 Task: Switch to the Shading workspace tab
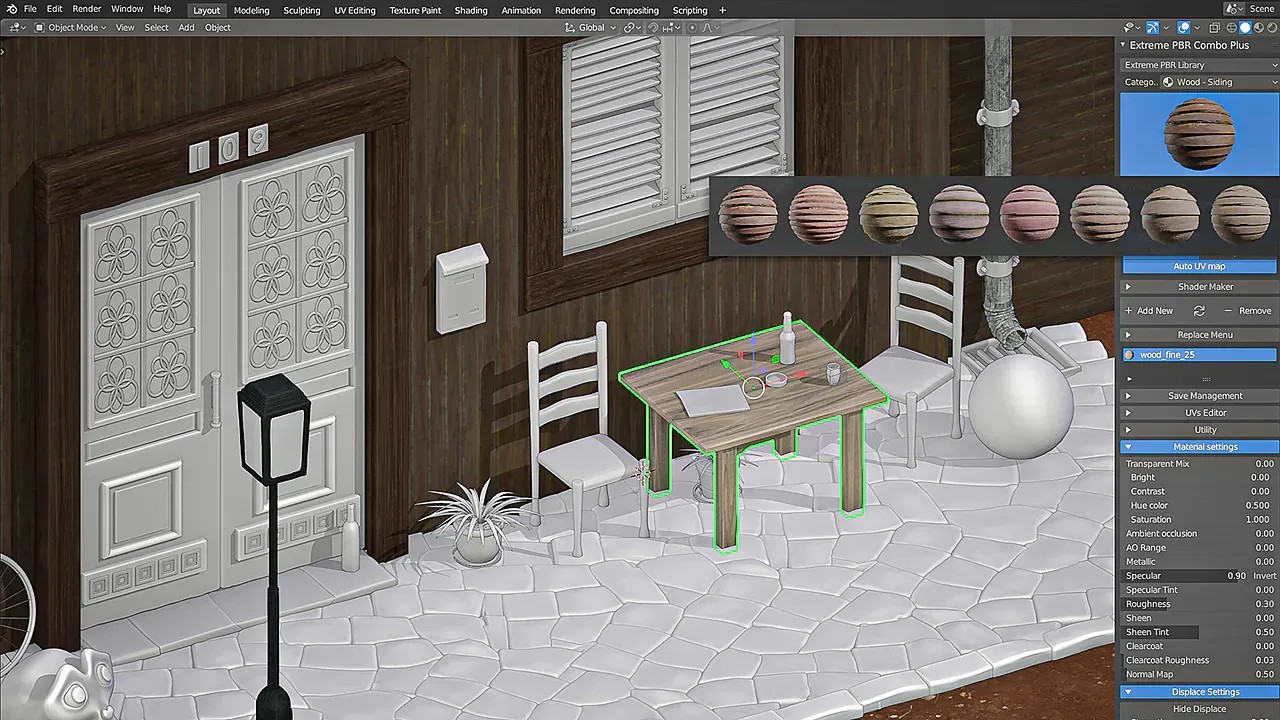pos(471,10)
